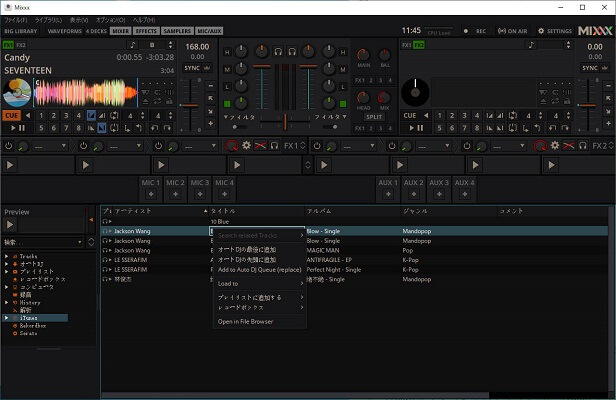This screenshot has width=616, height=400.
Task: Click the left deck reverse-play arrow icon
Action: 28,116
